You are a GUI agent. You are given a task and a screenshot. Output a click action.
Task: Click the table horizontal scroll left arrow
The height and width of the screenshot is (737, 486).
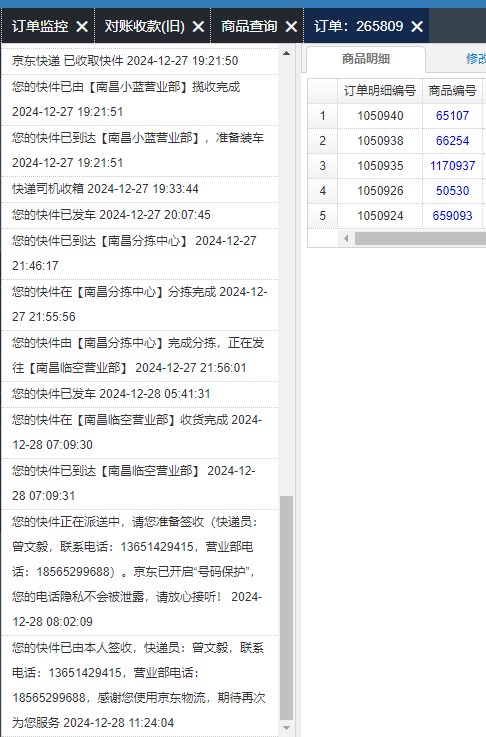coord(346,238)
